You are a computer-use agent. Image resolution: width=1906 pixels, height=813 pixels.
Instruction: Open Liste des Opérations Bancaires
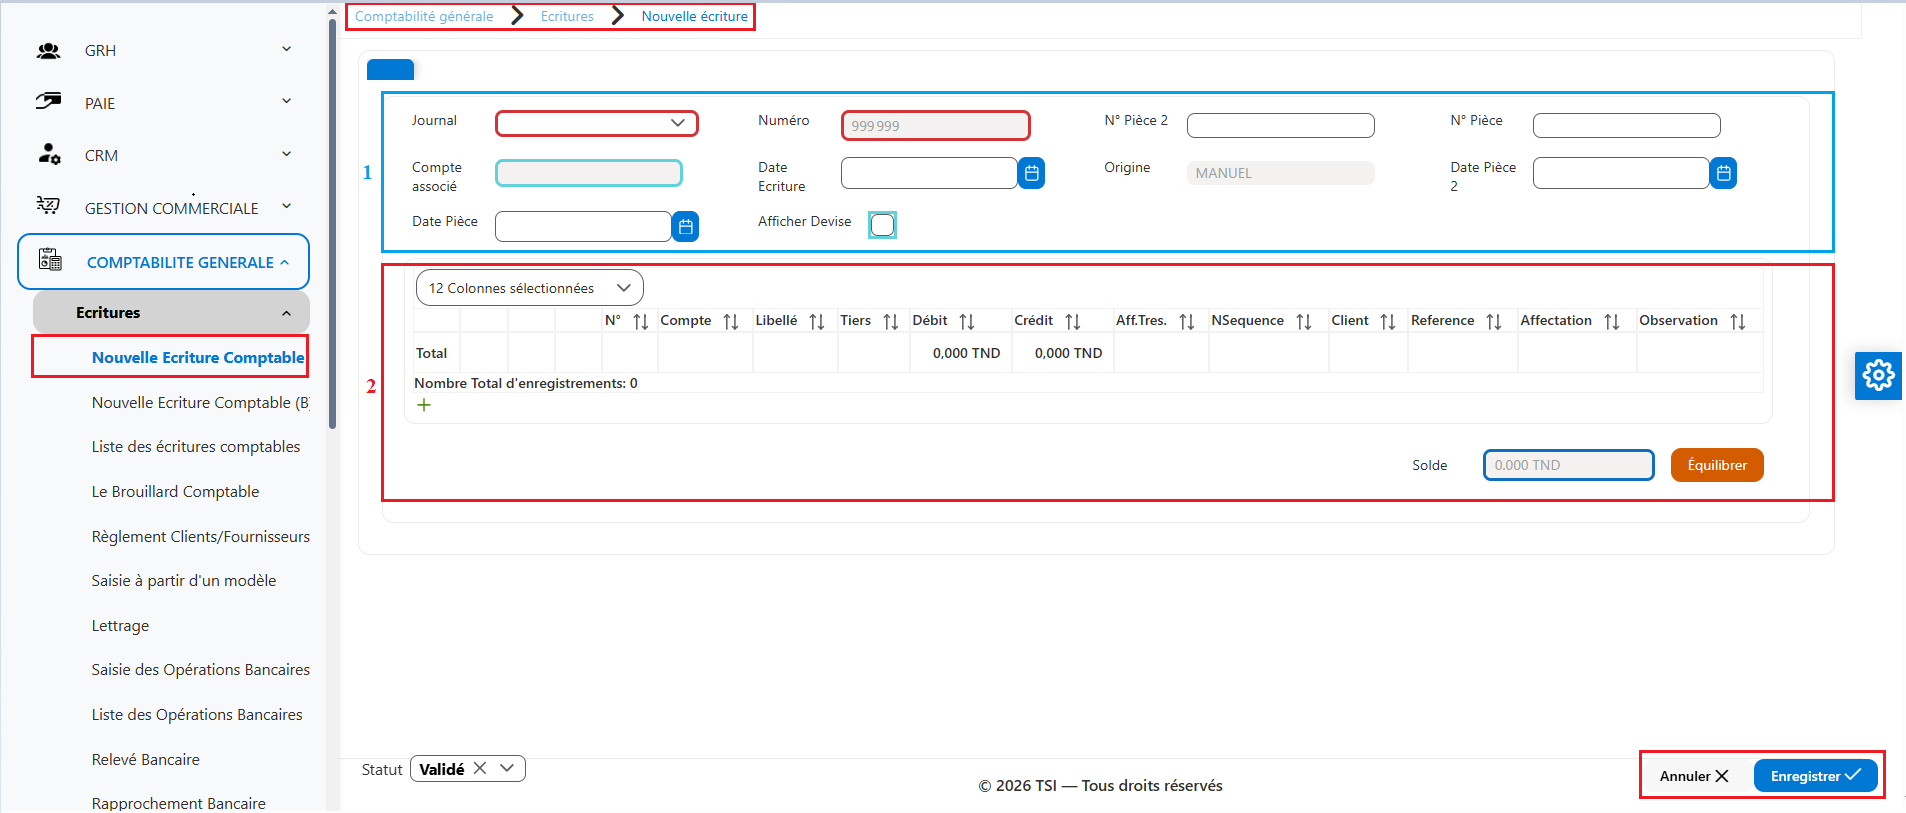[x=197, y=714]
